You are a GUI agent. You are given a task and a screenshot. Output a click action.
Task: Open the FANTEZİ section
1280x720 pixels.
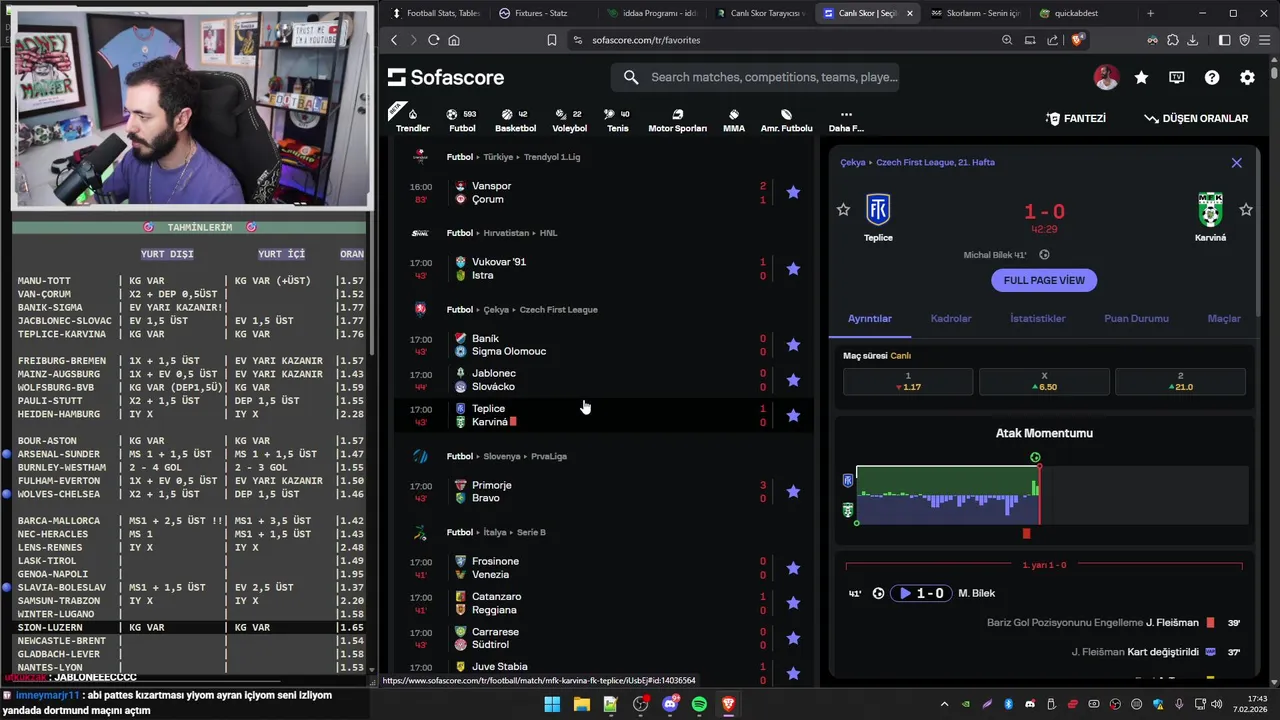tap(1076, 118)
